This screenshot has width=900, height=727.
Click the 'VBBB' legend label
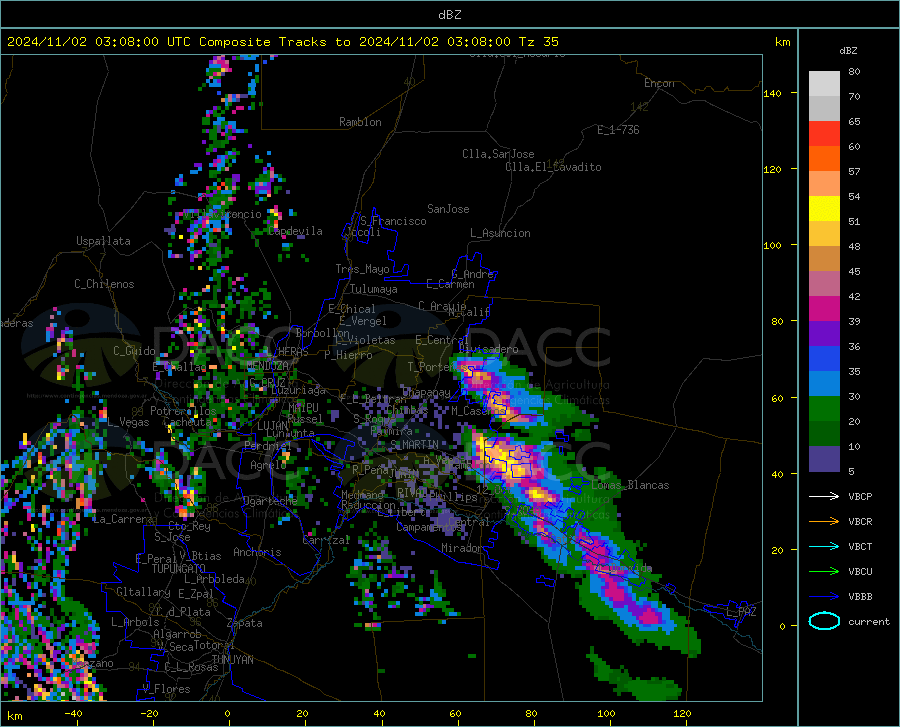(860, 597)
